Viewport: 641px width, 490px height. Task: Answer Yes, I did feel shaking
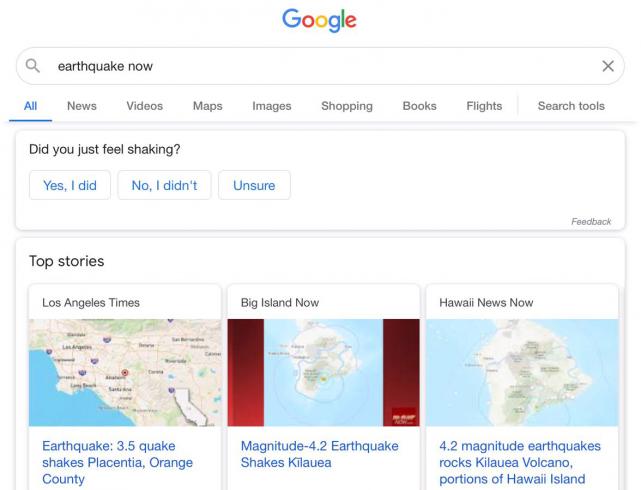[70, 185]
